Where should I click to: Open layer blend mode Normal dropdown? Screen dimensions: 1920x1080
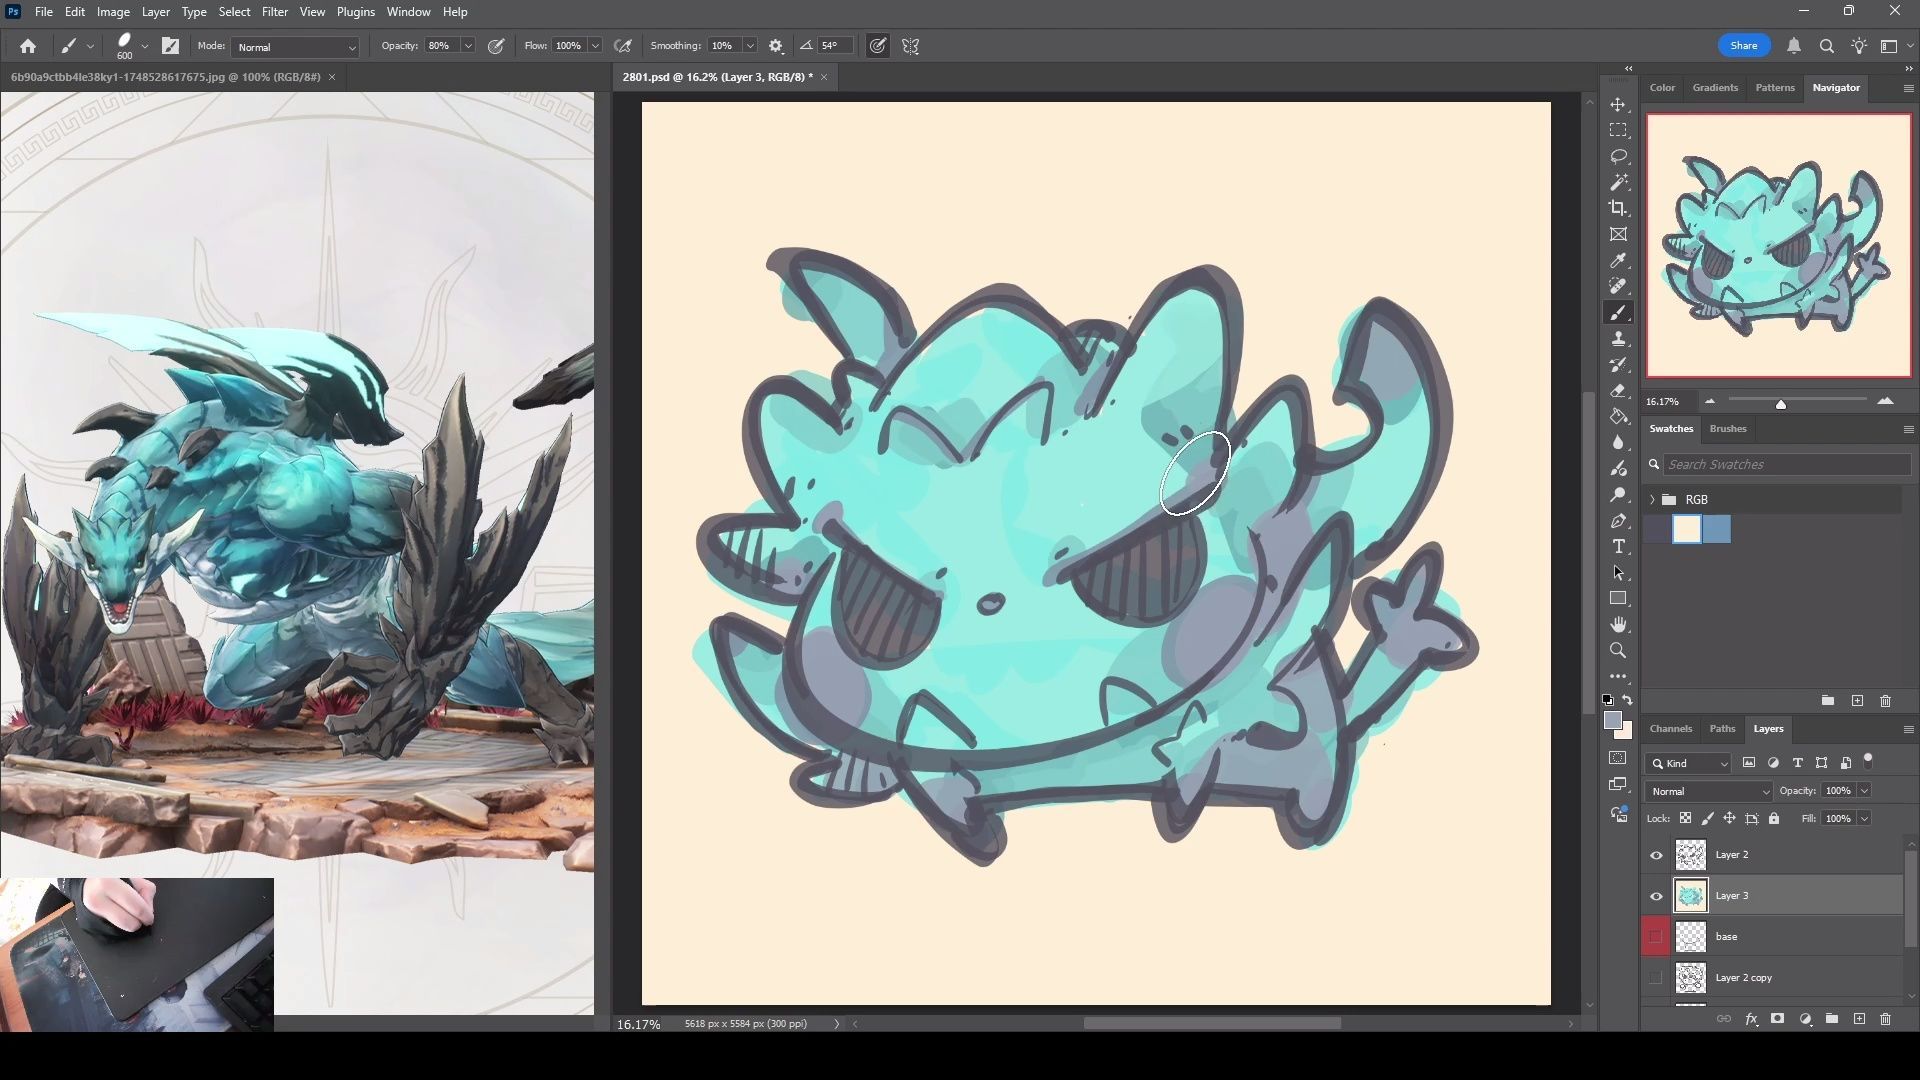(1708, 791)
